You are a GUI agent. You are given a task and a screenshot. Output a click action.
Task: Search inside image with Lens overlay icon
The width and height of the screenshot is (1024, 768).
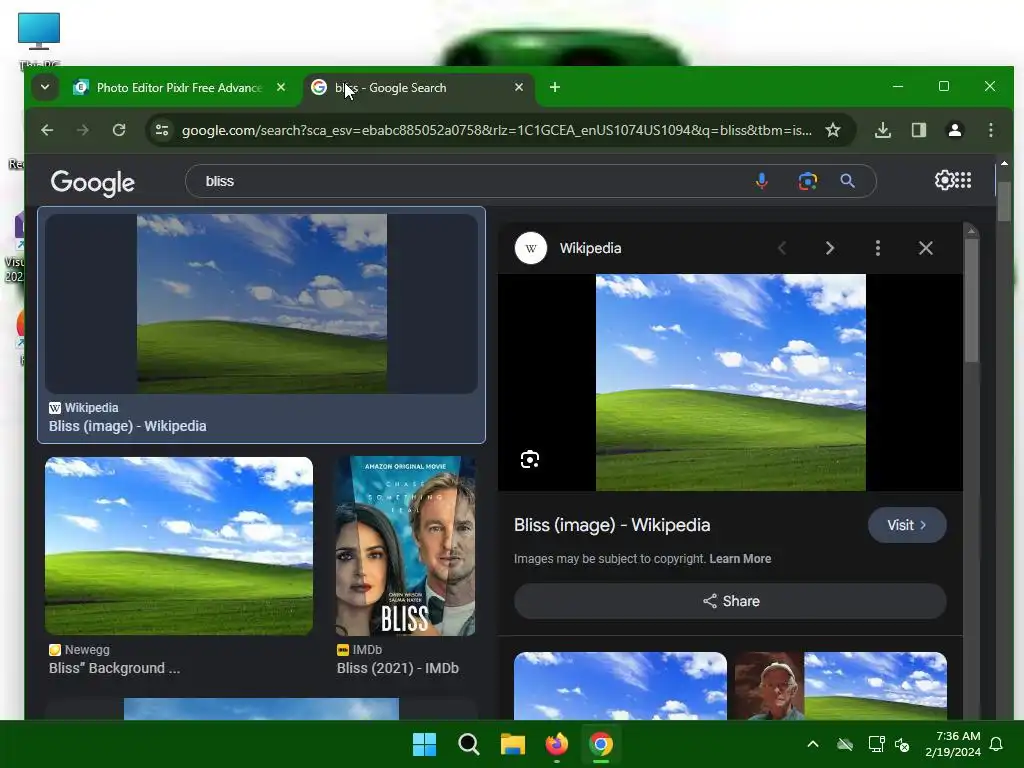click(x=530, y=459)
